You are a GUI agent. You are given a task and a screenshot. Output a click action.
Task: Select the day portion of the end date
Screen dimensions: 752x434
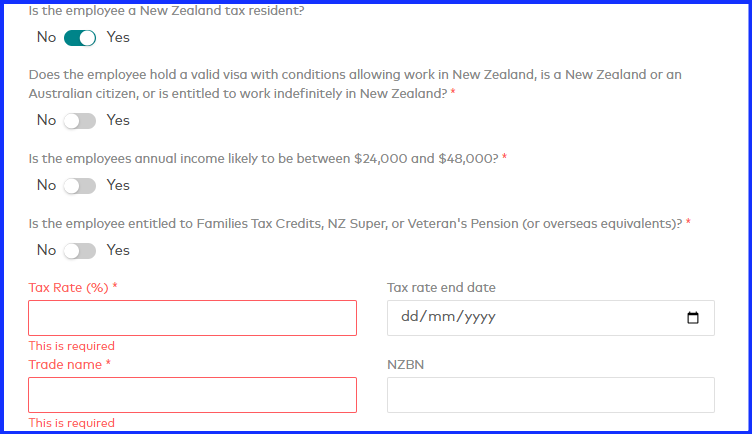coord(410,317)
